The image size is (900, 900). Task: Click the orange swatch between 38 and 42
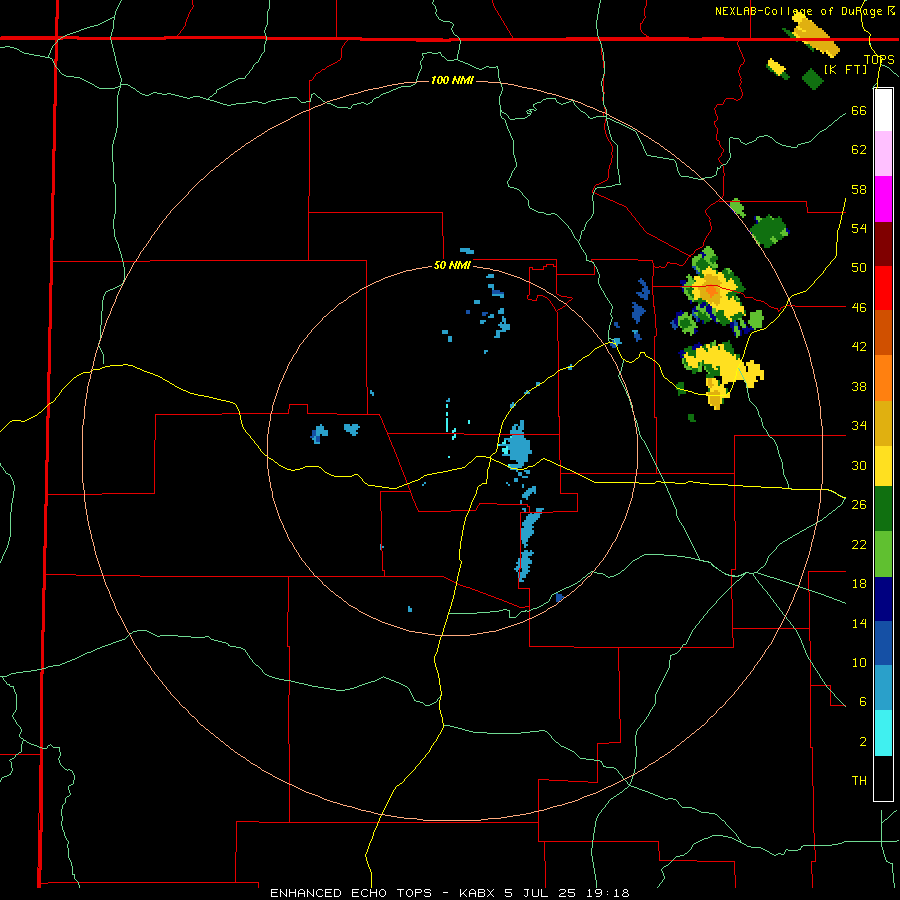883,378
